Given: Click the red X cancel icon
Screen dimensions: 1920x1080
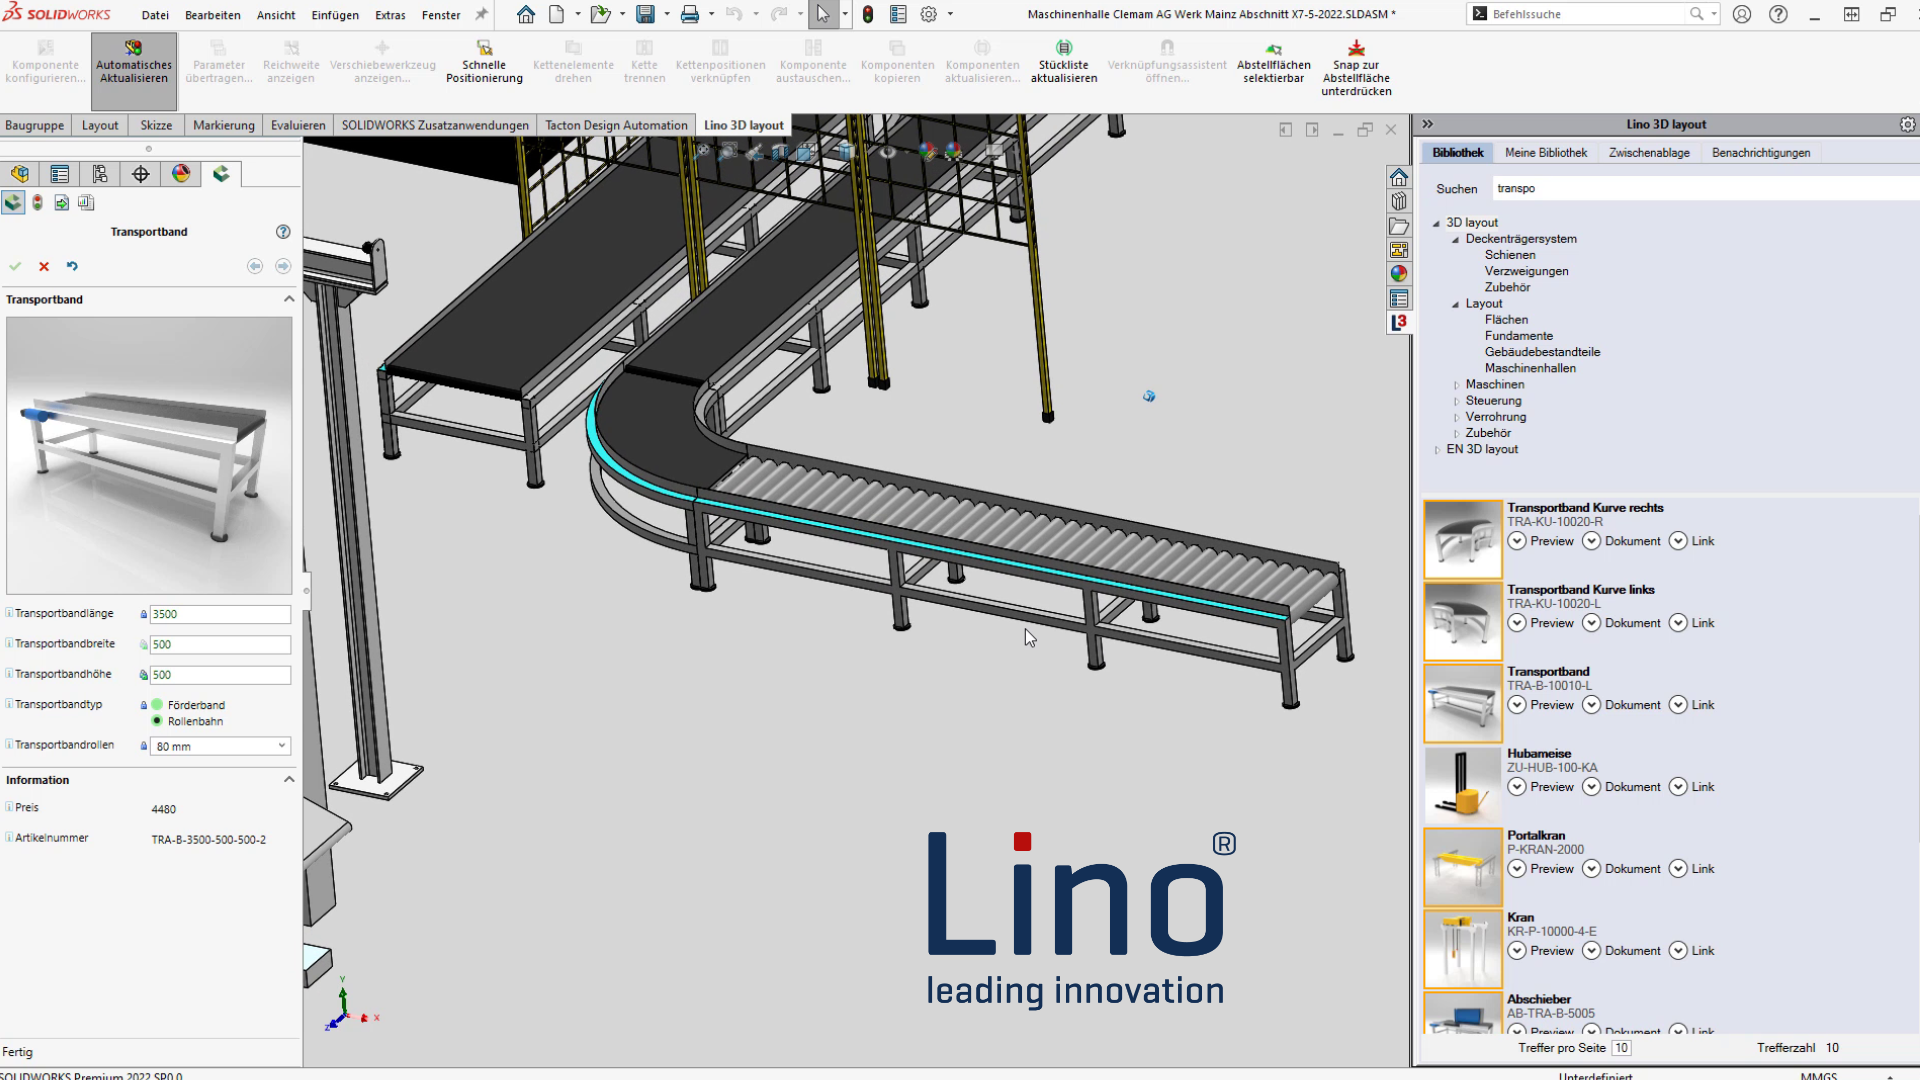Looking at the screenshot, I should point(44,267).
